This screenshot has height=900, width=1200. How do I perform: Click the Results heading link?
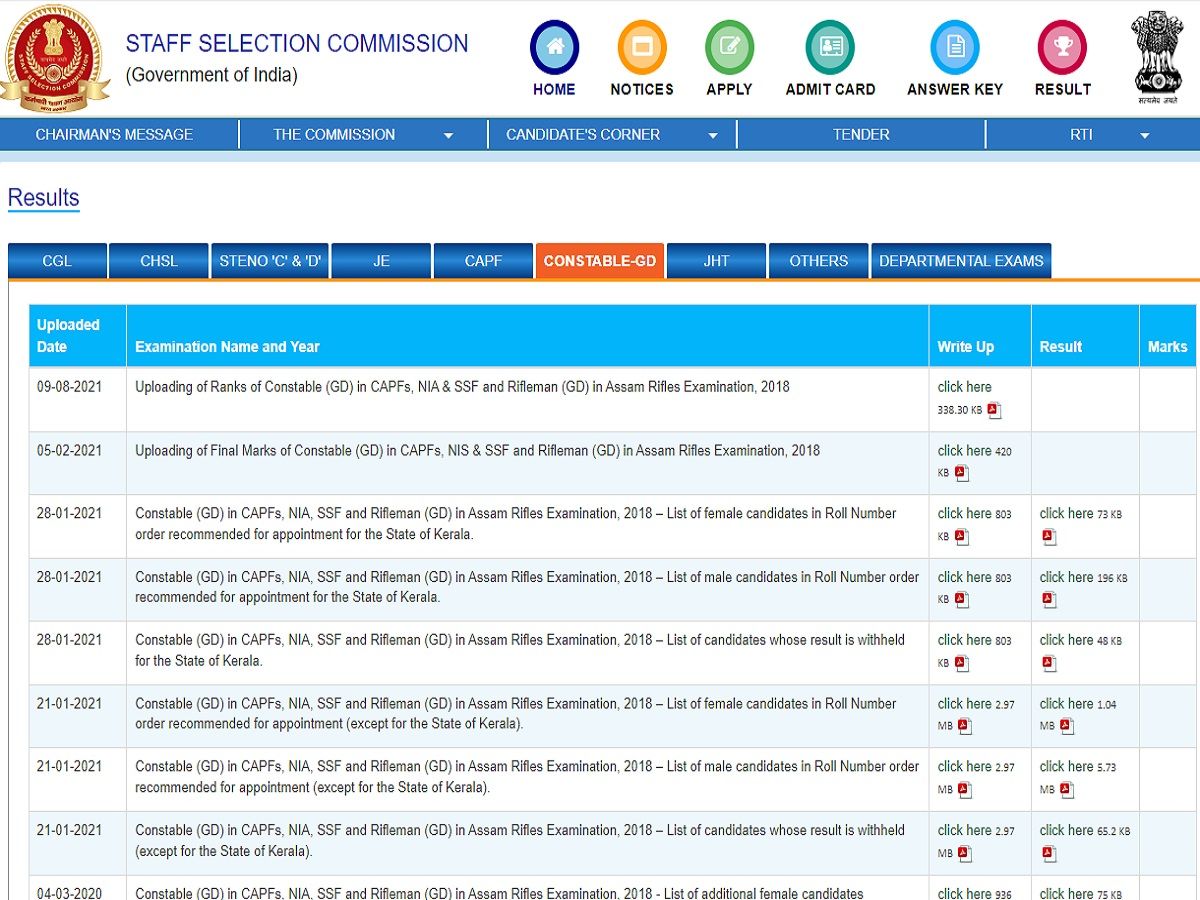pyautogui.click(x=43, y=198)
